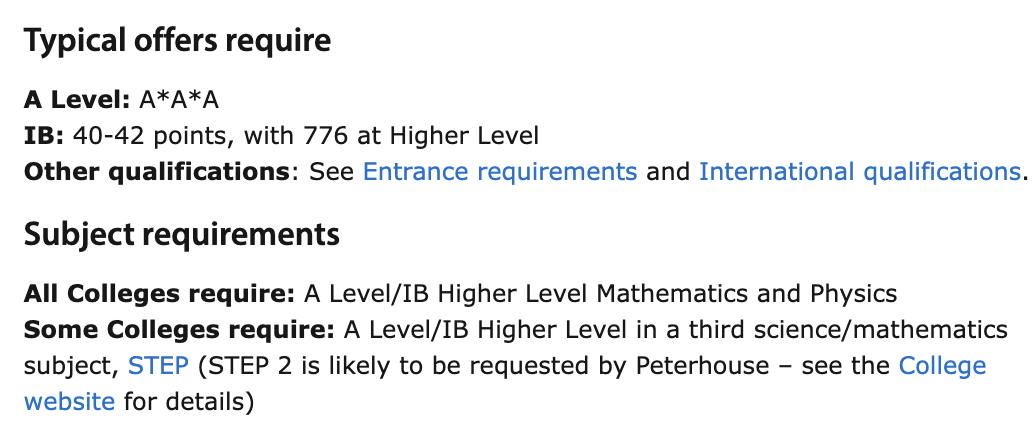This screenshot has height=430, width=1036.
Task: Open the blue STEP link
Action: (x=158, y=365)
